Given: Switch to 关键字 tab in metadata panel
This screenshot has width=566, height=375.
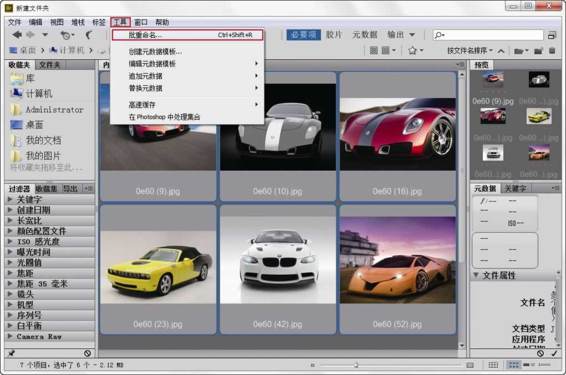Looking at the screenshot, I should (515, 188).
